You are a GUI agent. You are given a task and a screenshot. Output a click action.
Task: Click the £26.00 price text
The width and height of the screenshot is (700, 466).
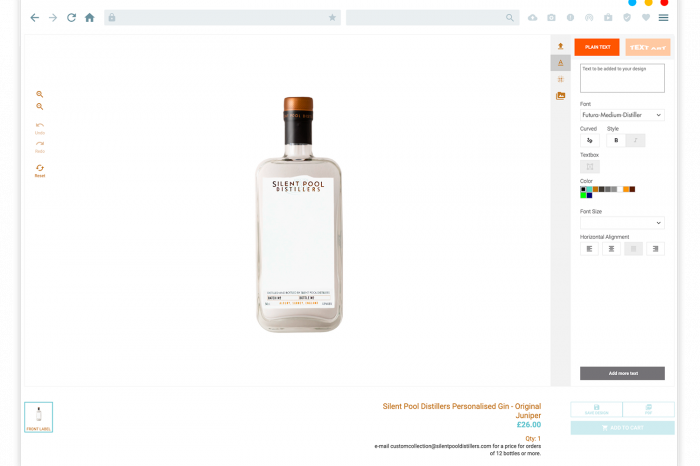(529, 424)
